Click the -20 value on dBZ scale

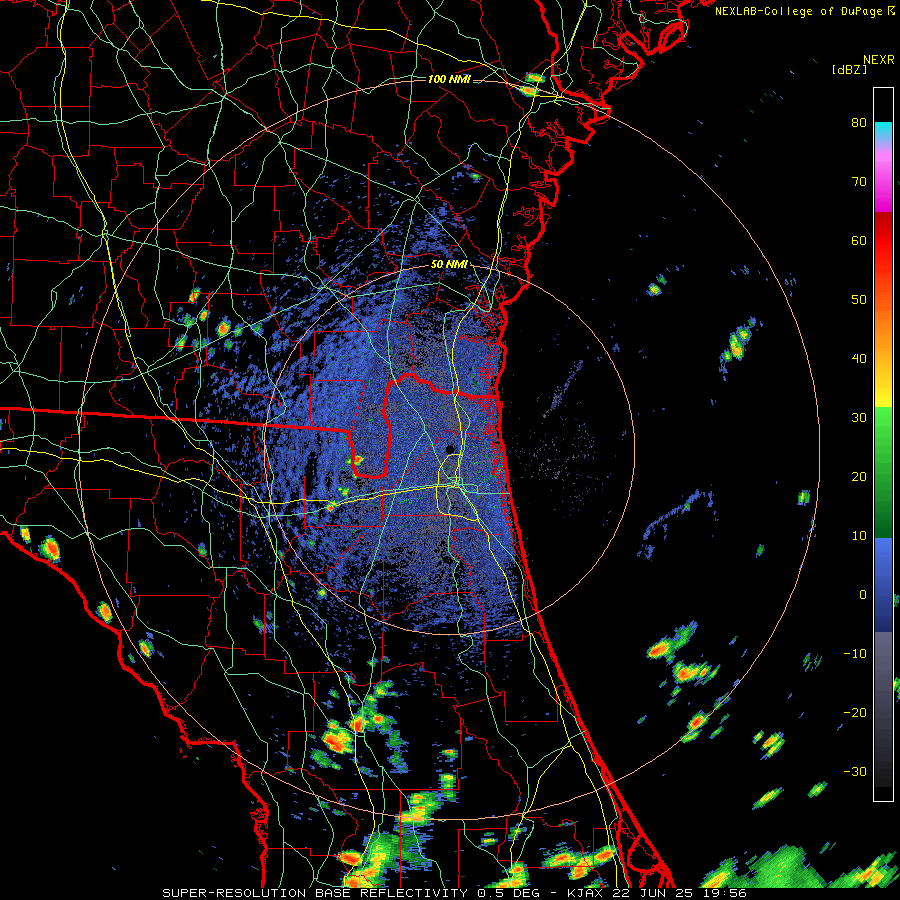coord(855,712)
